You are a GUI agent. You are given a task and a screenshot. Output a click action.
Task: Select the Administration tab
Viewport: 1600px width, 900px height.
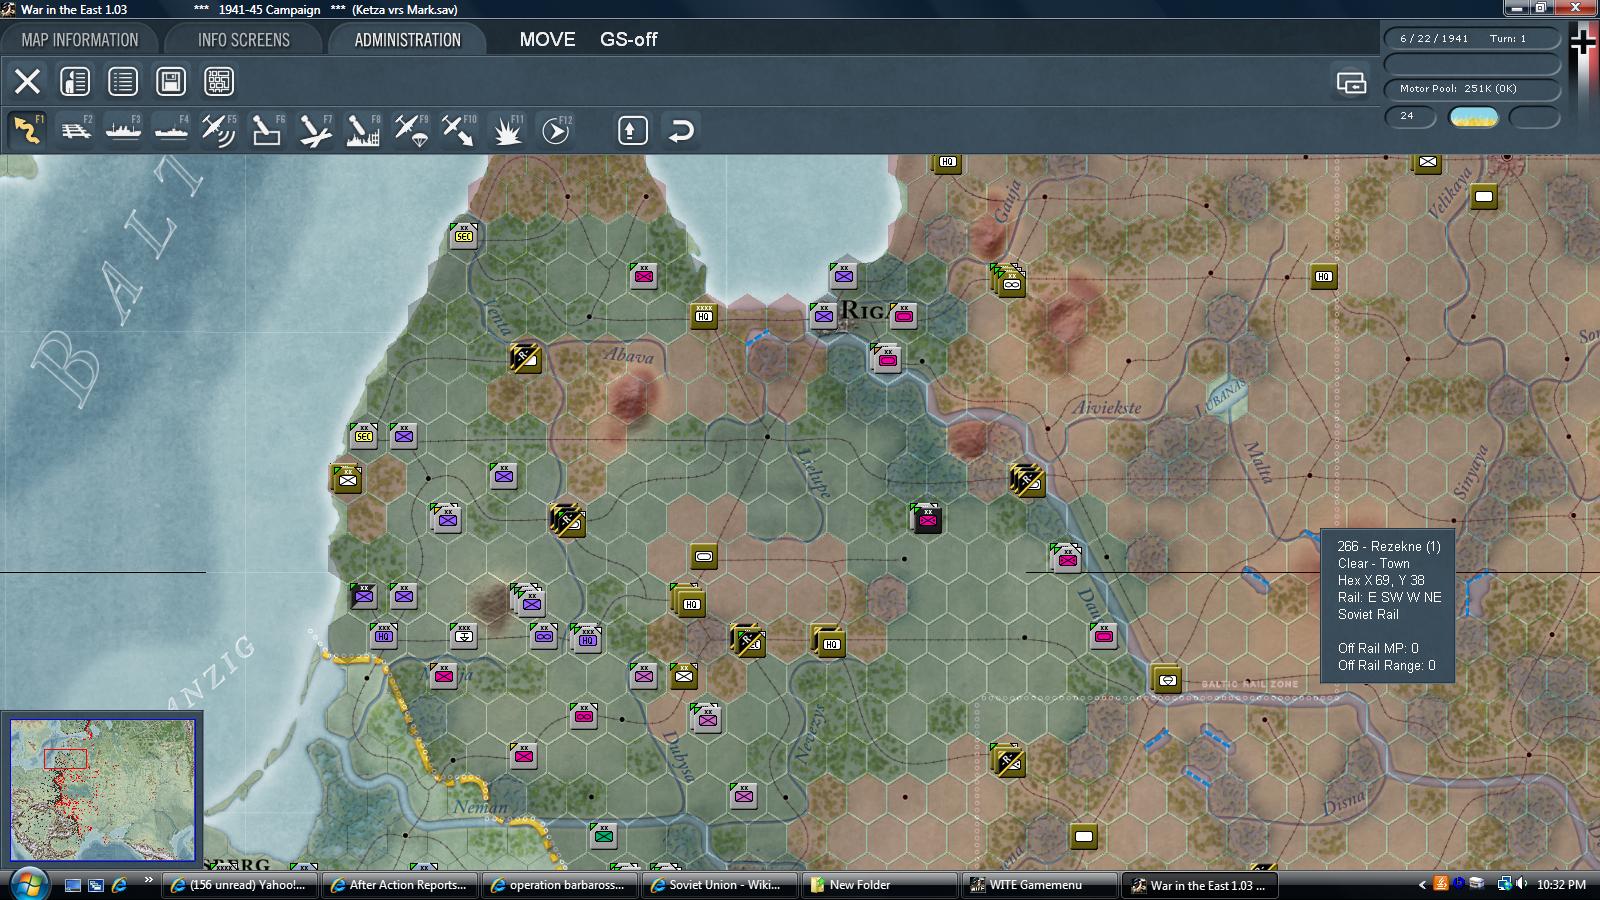point(407,40)
